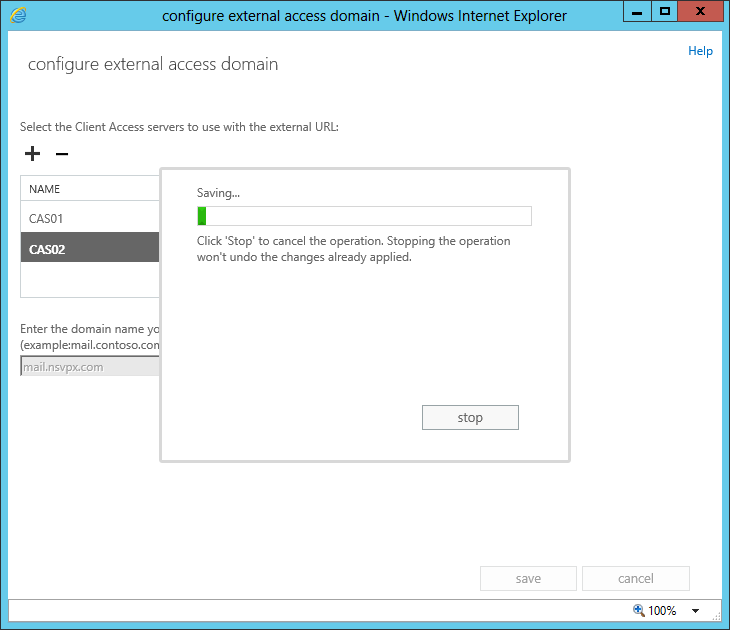
Task: Click the plus icon to add a server
Action: tap(32, 154)
